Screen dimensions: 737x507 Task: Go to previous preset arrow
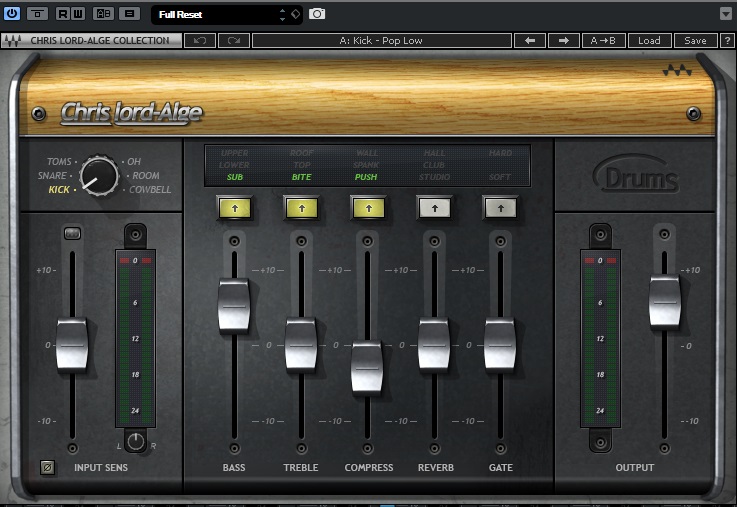point(530,40)
